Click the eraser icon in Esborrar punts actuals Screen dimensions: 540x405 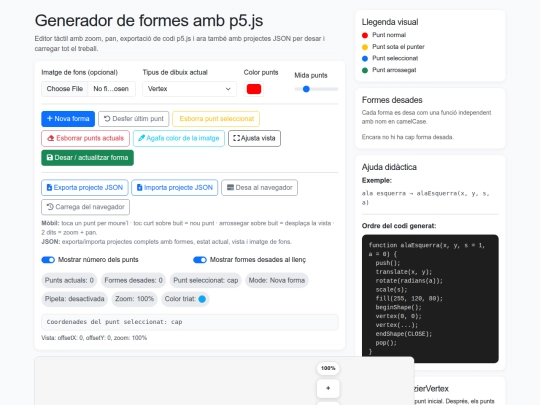click(x=51, y=138)
